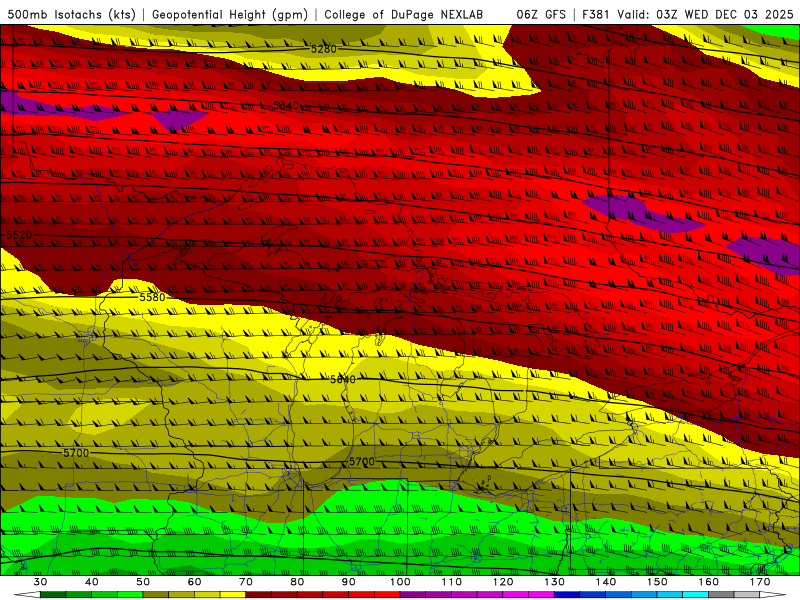Screen dimensions: 800x600
Task: Click the 110 value on the color scale
Action: 452,582
